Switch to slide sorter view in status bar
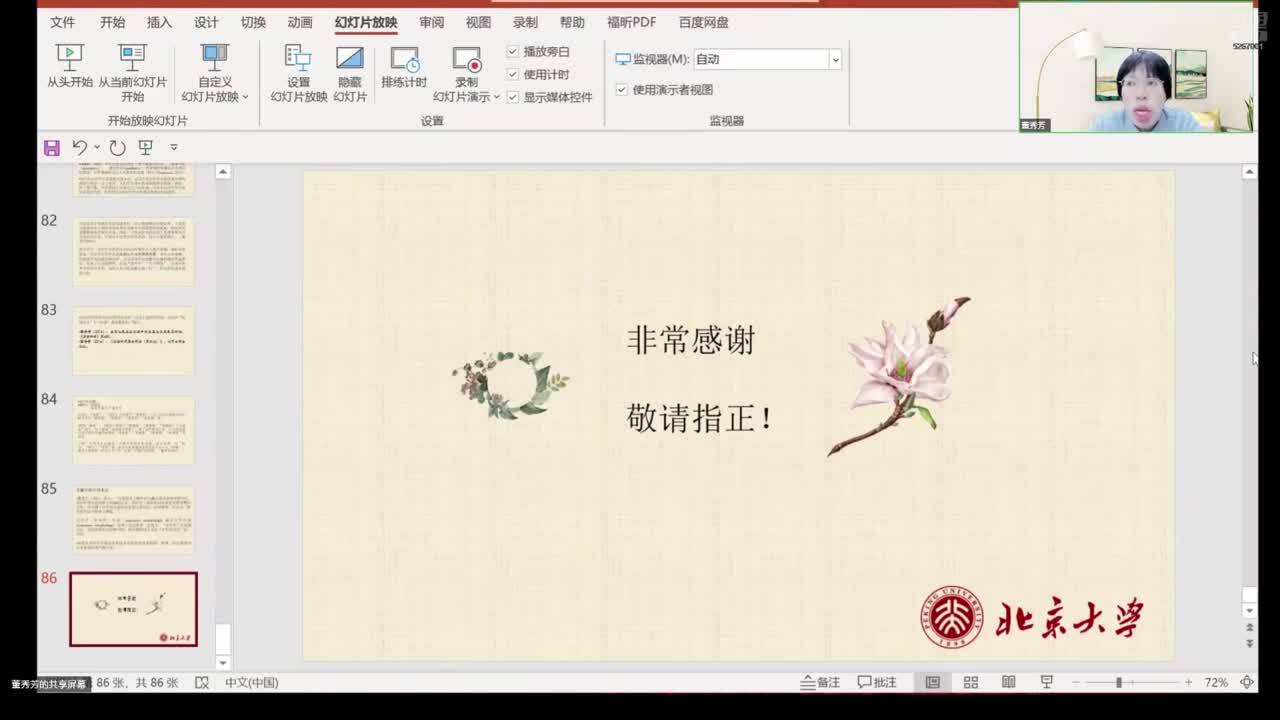1280x720 pixels. [970, 682]
